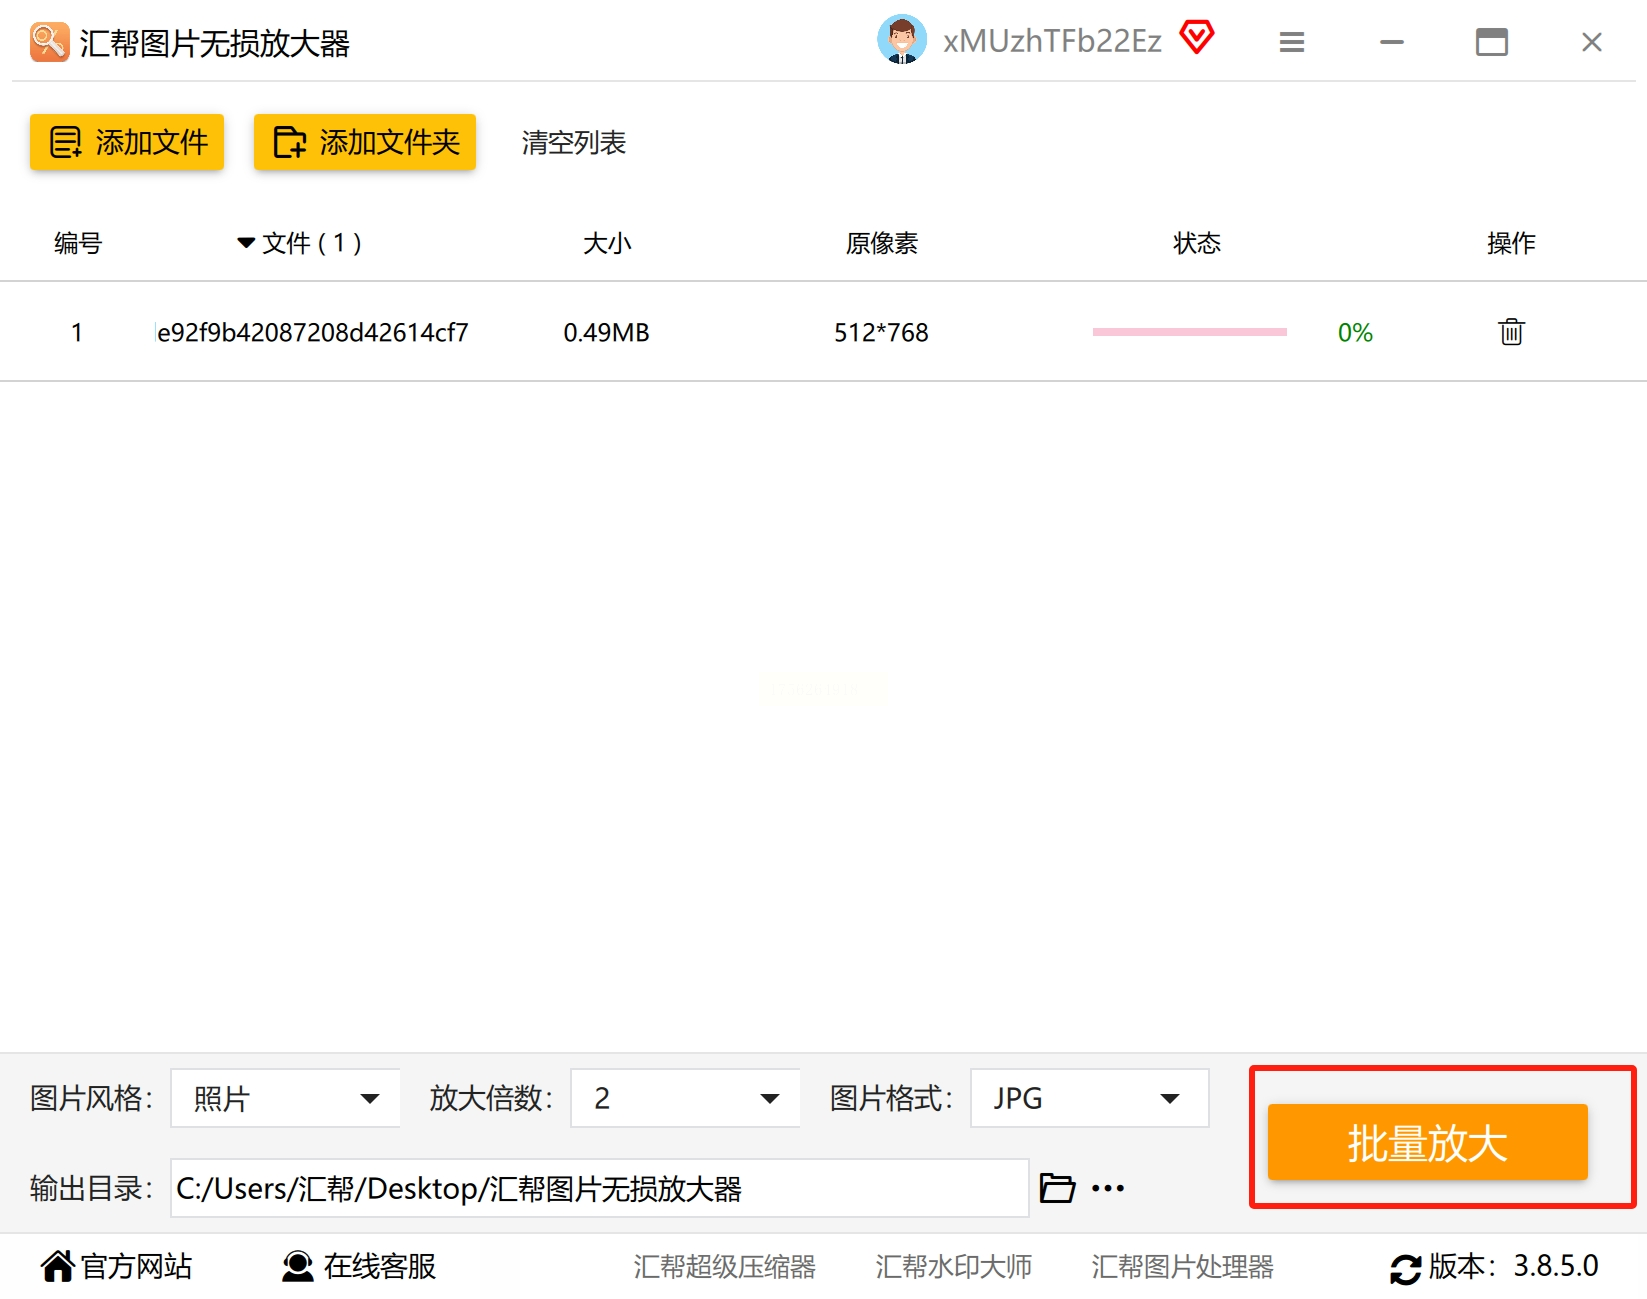Open the 图片风格 dropdown showing 照片
1647x1299 pixels.
pos(285,1098)
